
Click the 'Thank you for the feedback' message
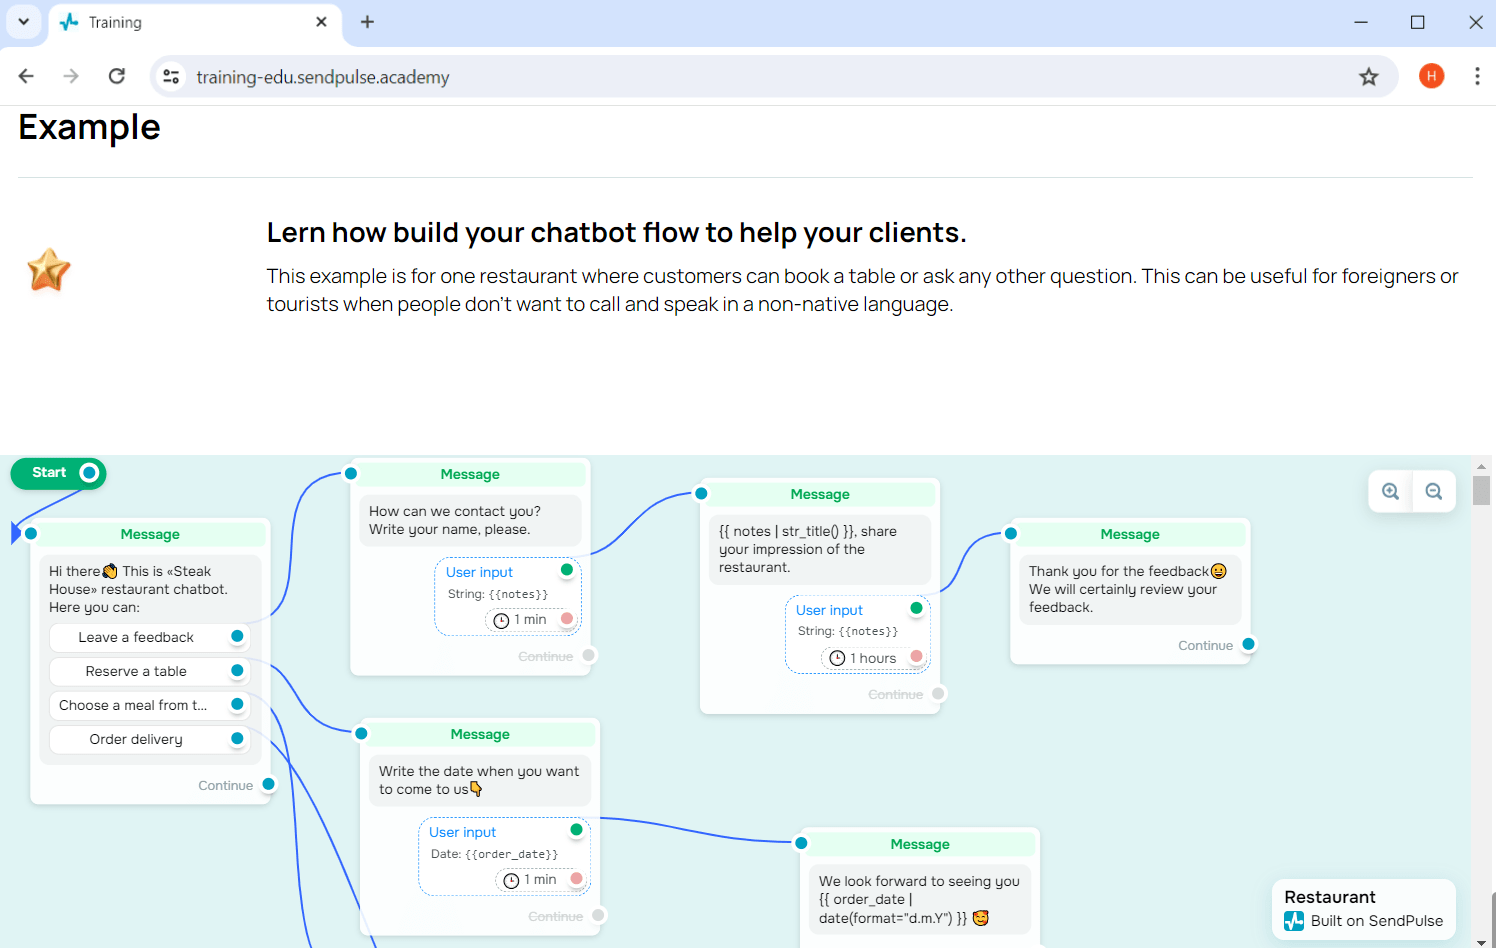click(1130, 589)
